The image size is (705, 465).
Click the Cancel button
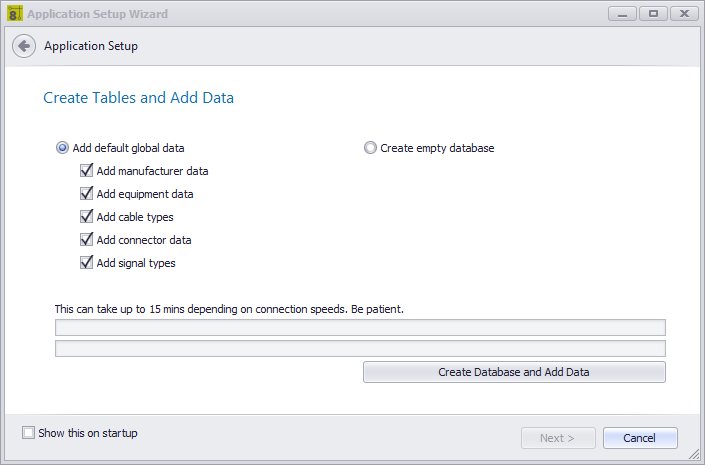(x=640, y=438)
